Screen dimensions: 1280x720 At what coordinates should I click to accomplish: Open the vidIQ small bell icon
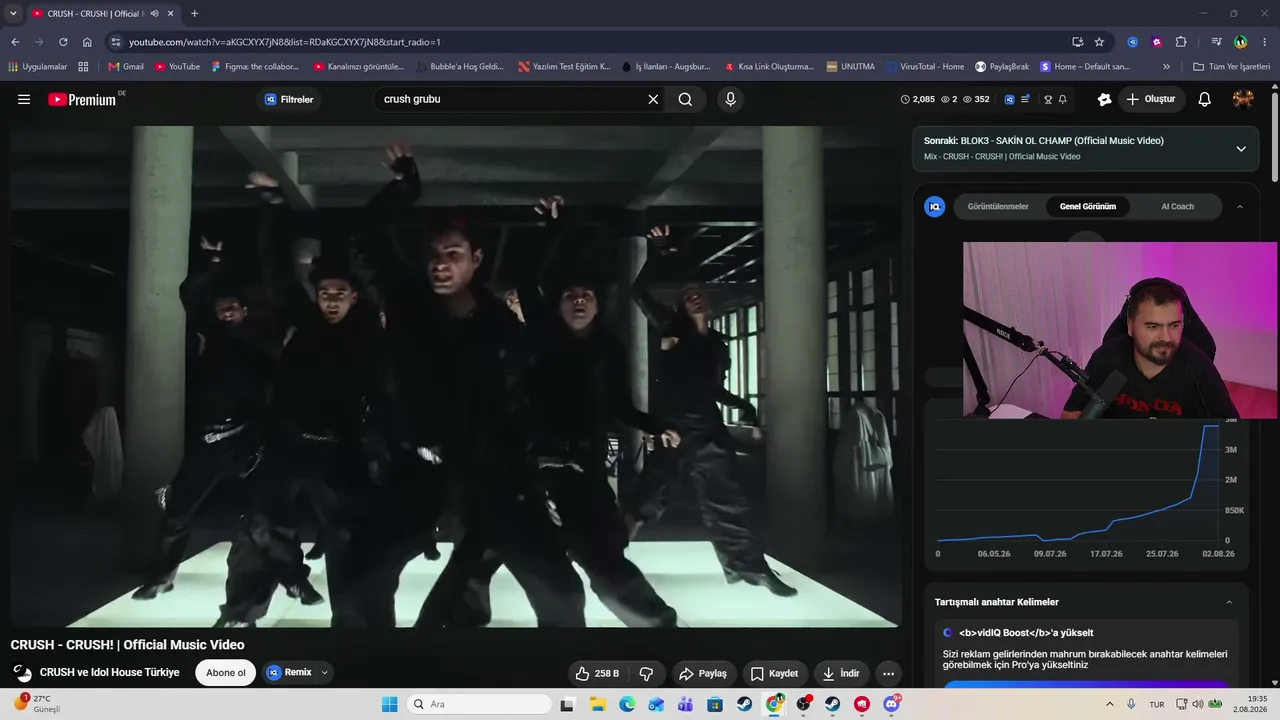[x=1062, y=99]
